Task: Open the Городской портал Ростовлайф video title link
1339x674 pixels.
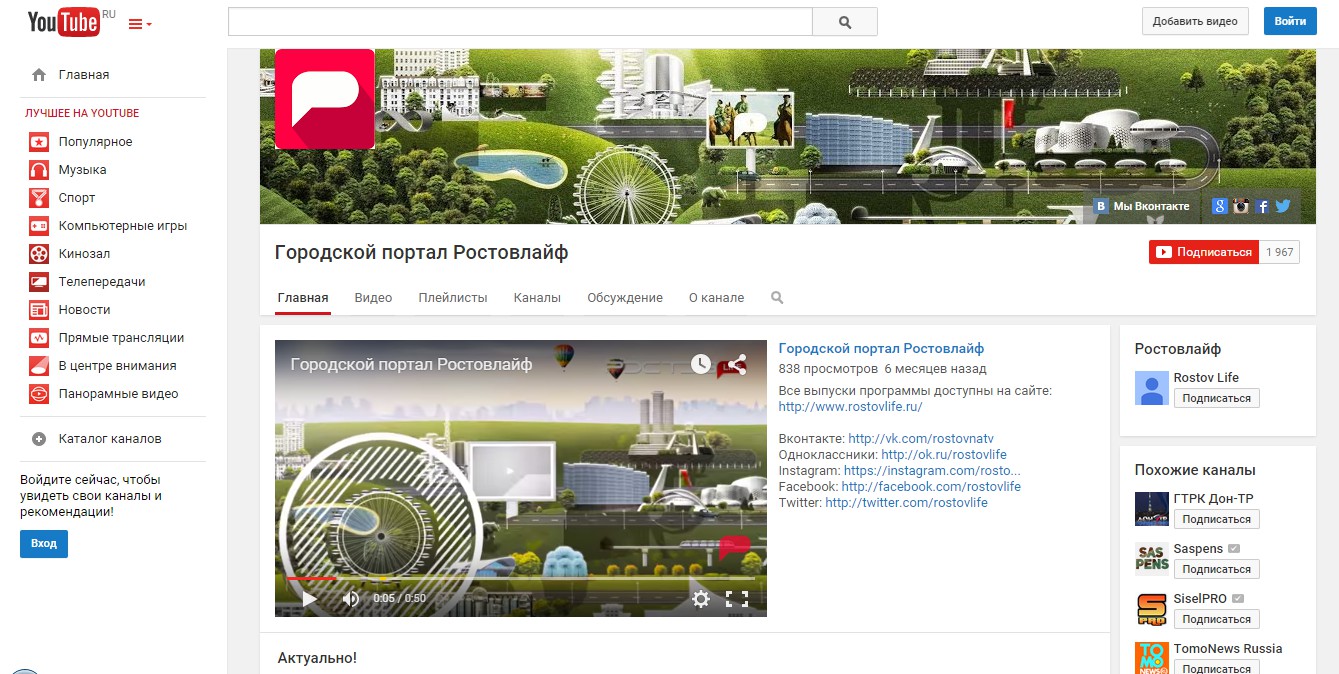Action: (x=881, y=349)
